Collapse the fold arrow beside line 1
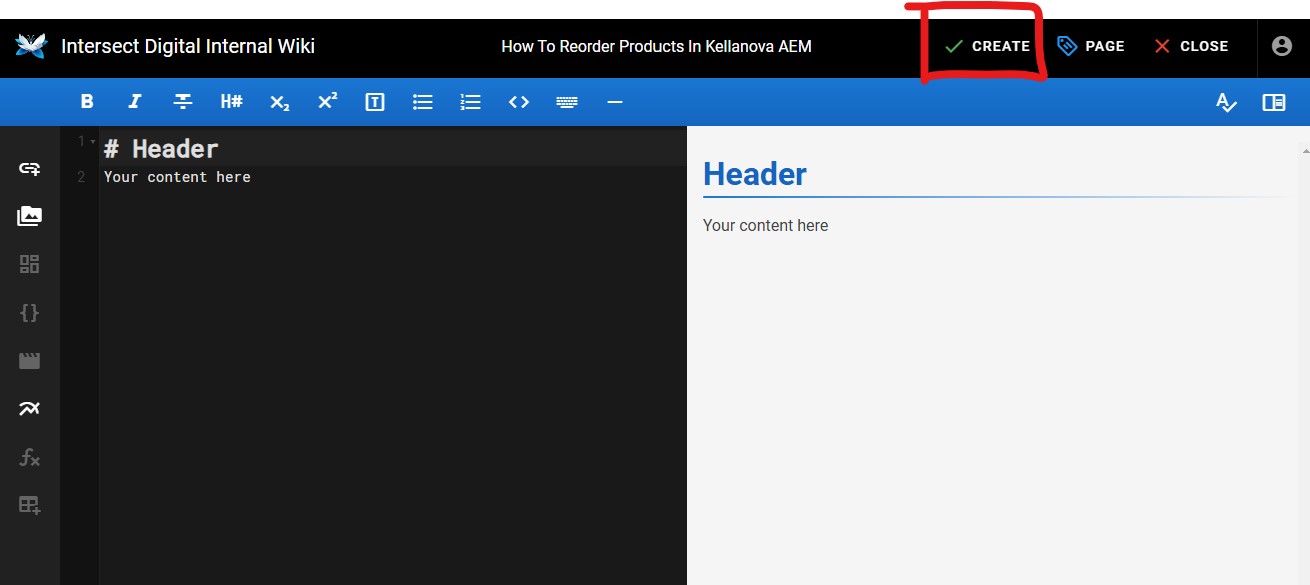 tap(93, 142)
